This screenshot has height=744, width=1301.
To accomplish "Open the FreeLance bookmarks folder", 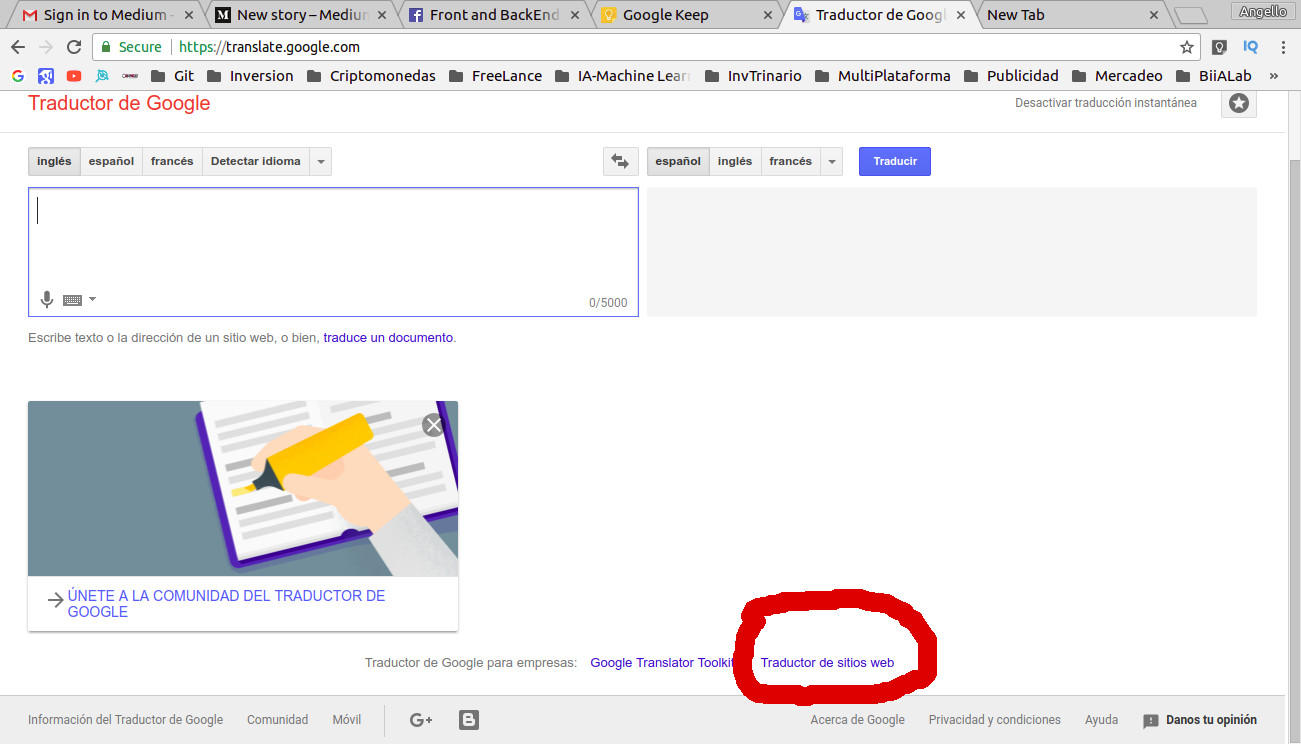I will 495,76.
